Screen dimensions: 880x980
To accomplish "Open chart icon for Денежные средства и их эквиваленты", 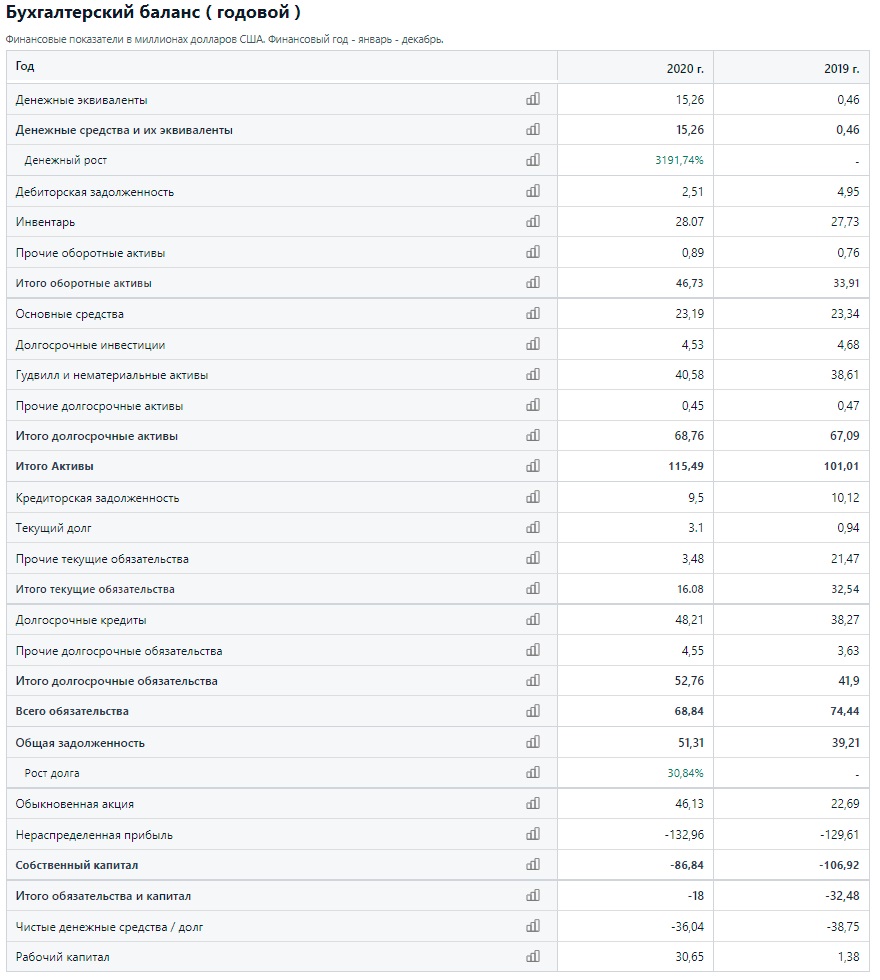I will pos(532,129).
